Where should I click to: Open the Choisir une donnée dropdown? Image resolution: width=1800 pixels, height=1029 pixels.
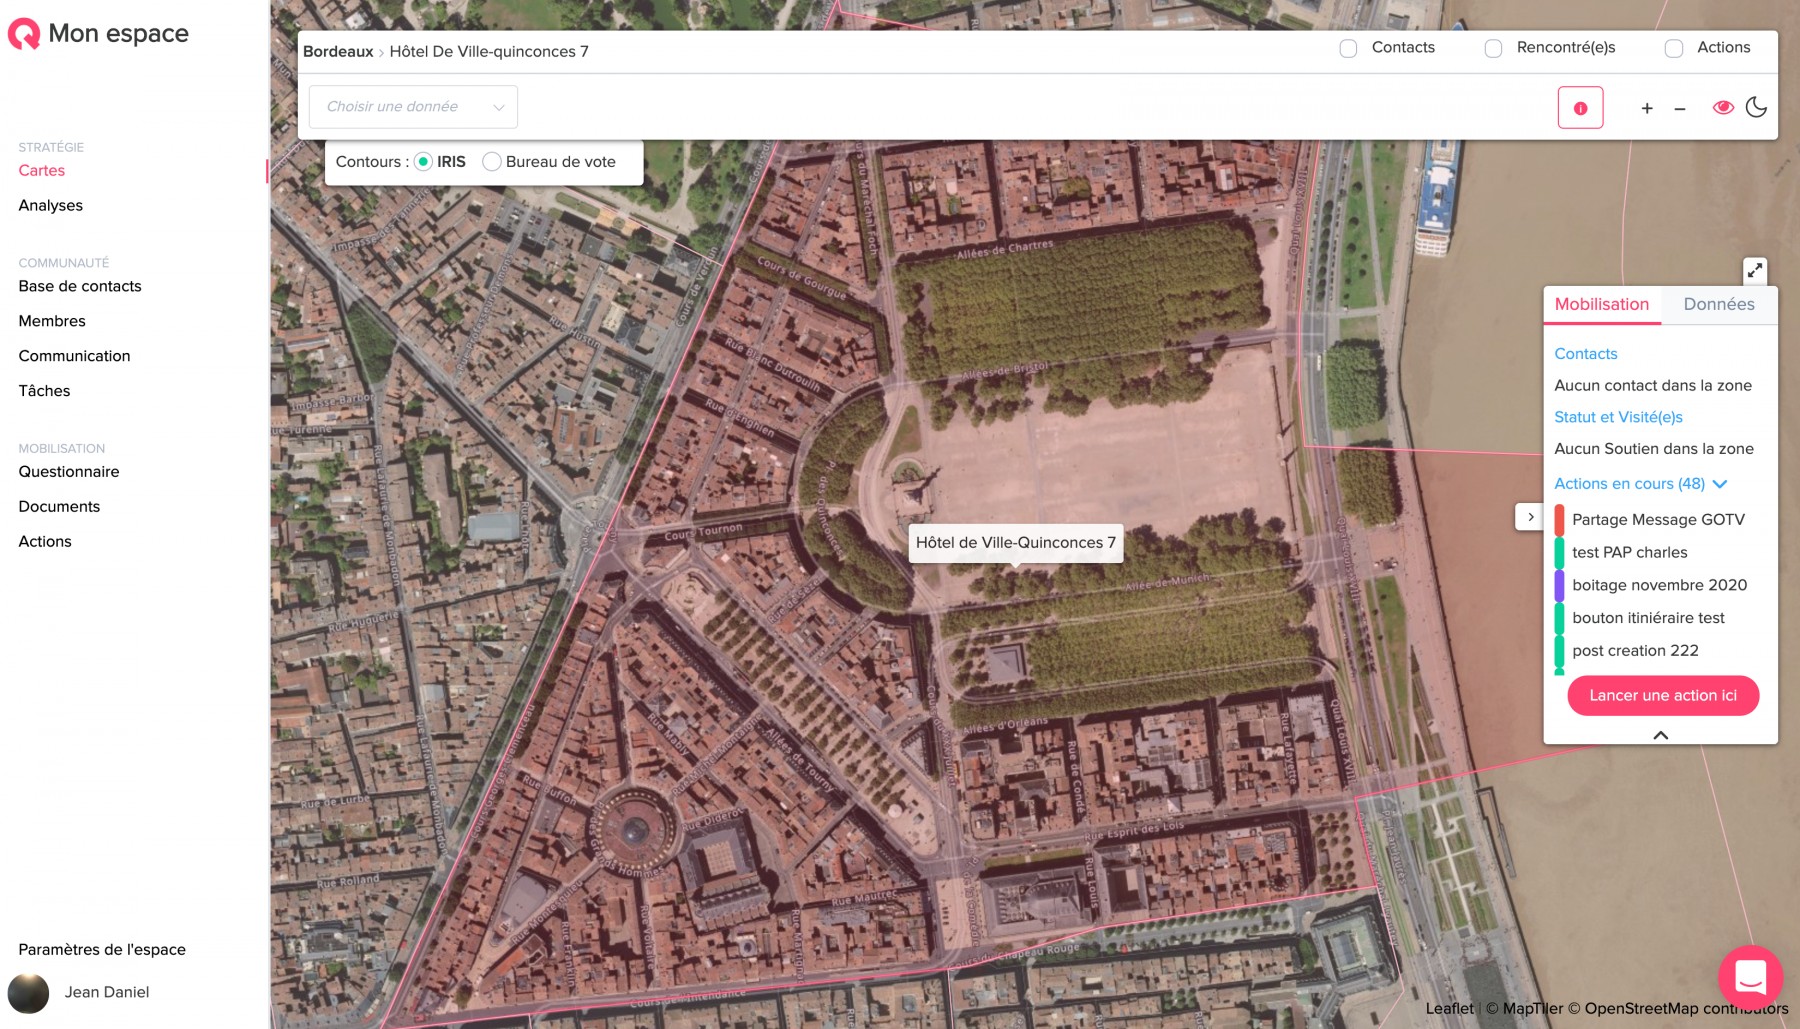(413, 107)
